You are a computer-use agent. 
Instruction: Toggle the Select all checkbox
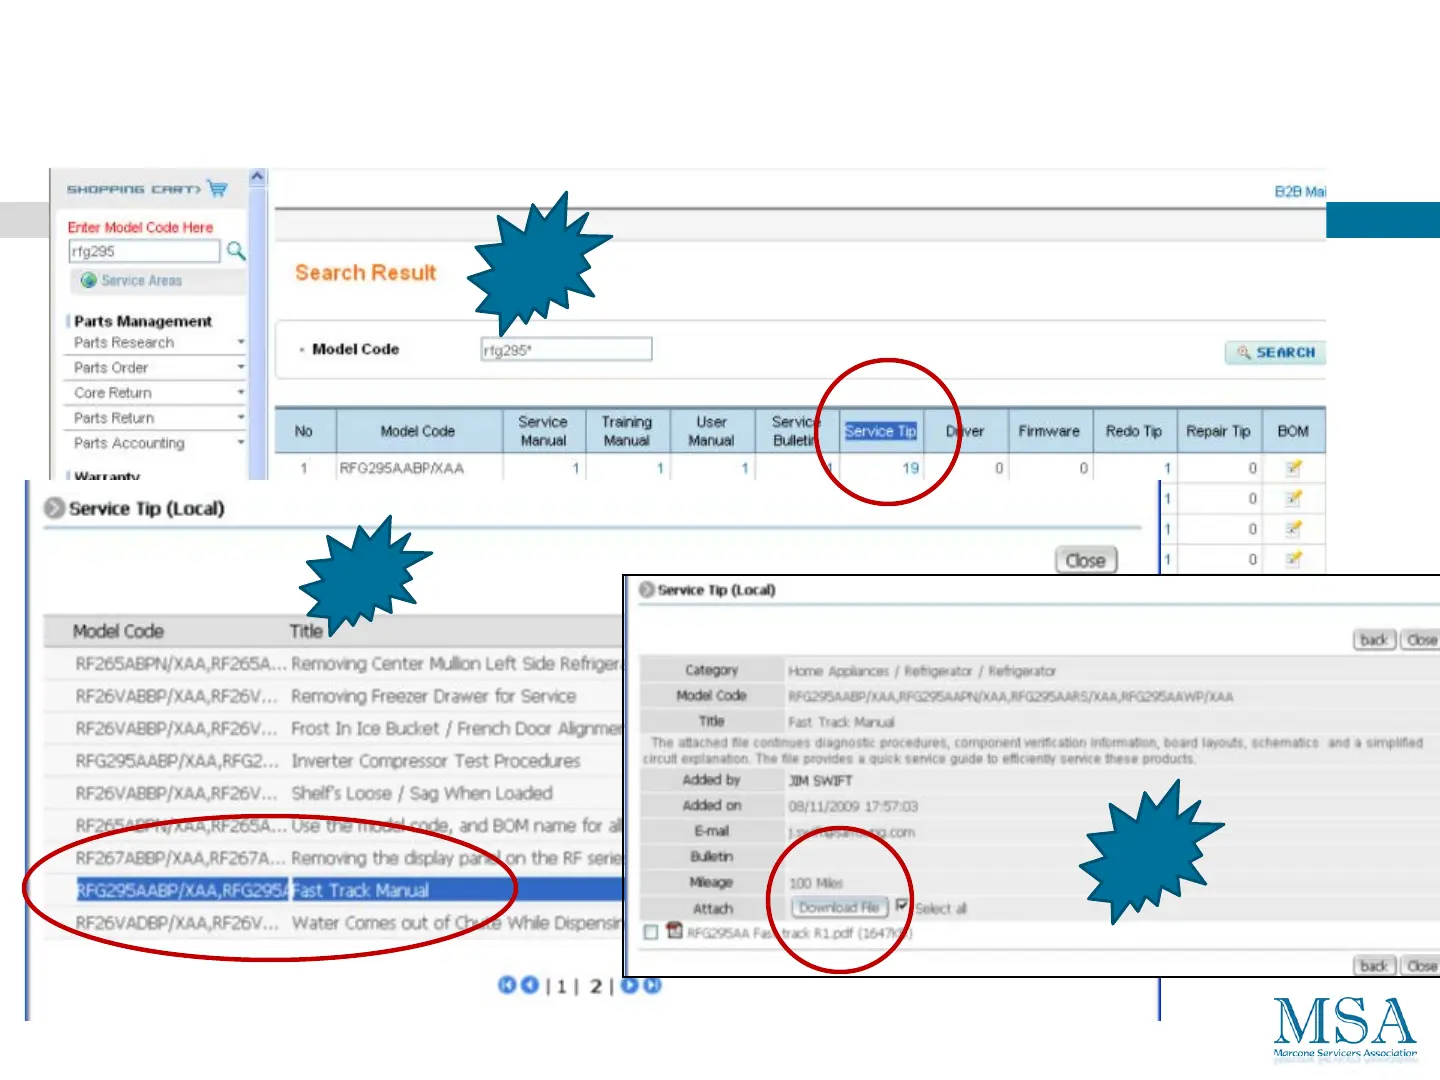pyautogui.click(x=902, y=906)
